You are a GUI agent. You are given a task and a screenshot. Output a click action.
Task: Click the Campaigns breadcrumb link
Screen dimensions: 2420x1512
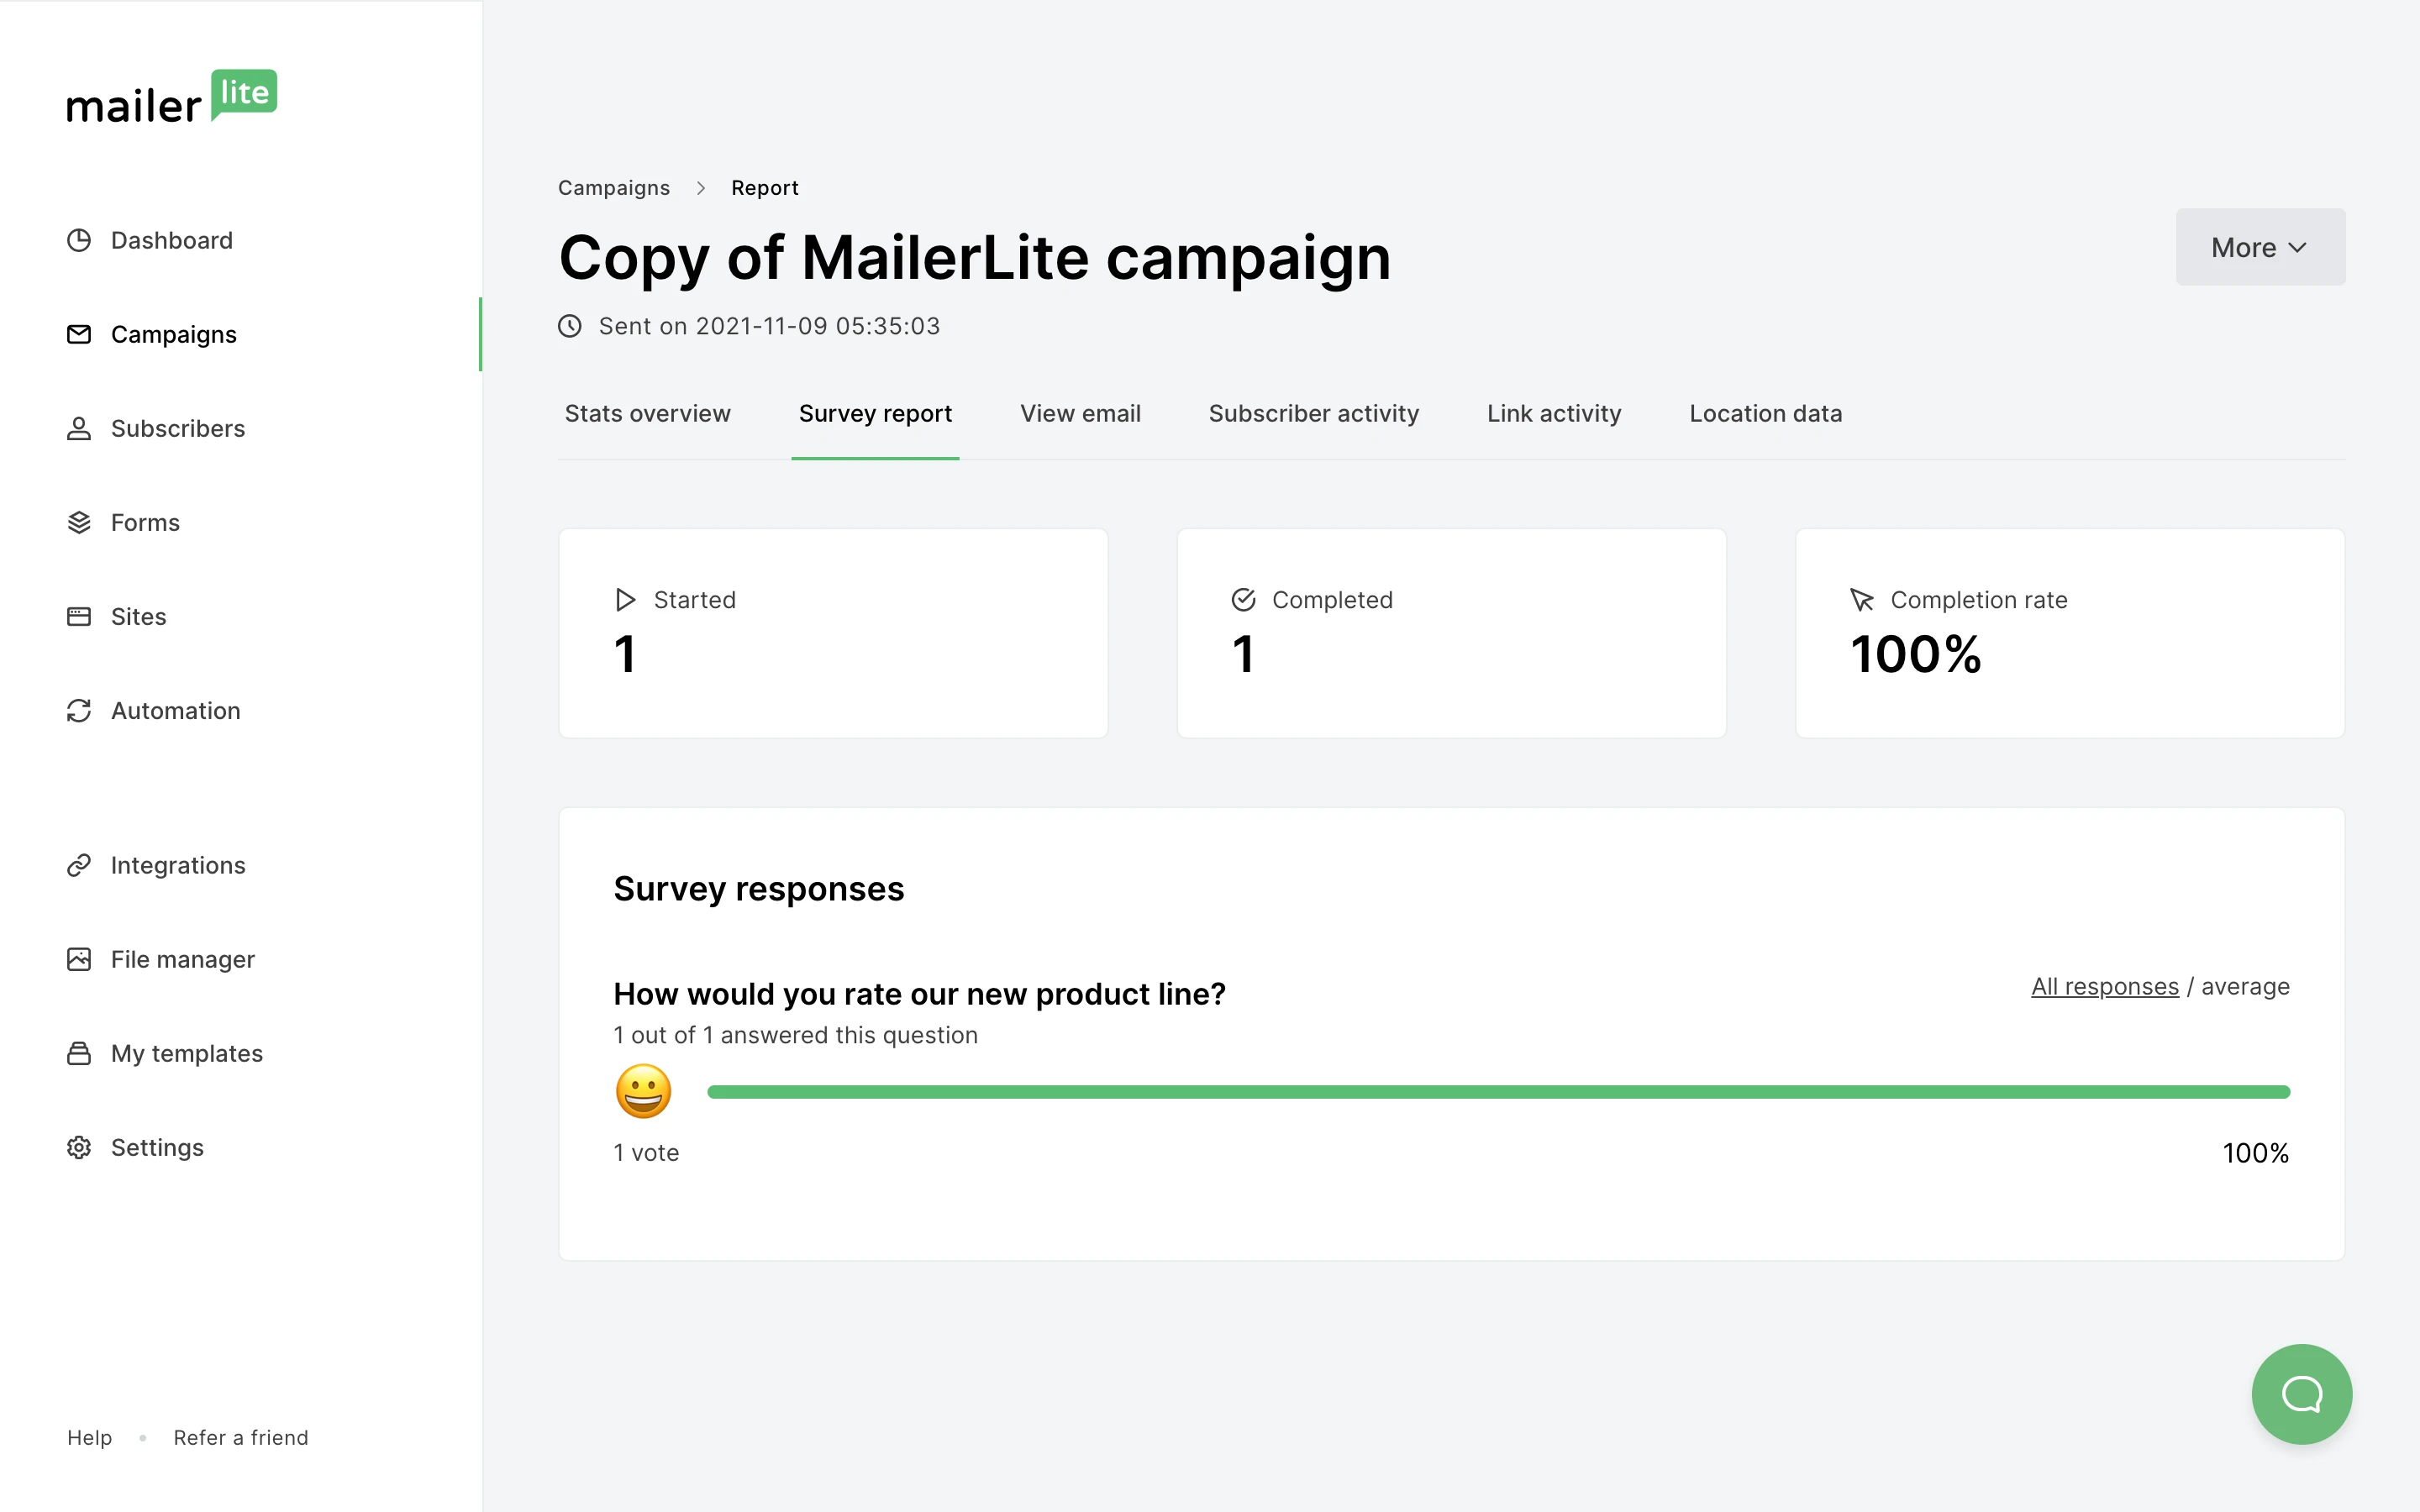pyautogui.click(x=613, y=188)
